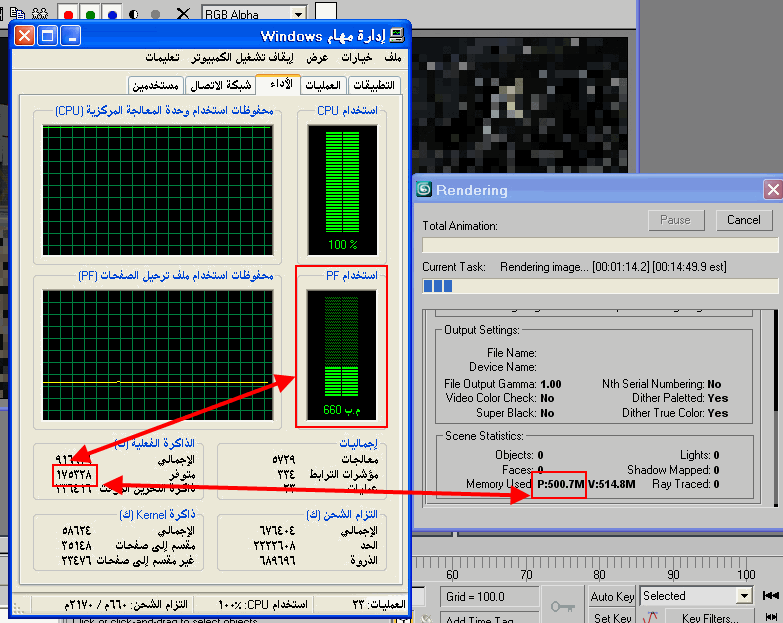The width and height of the screenshot is (783, 623).
Task: Click frame 100 on the time ruler
Action: coord(746,575)
